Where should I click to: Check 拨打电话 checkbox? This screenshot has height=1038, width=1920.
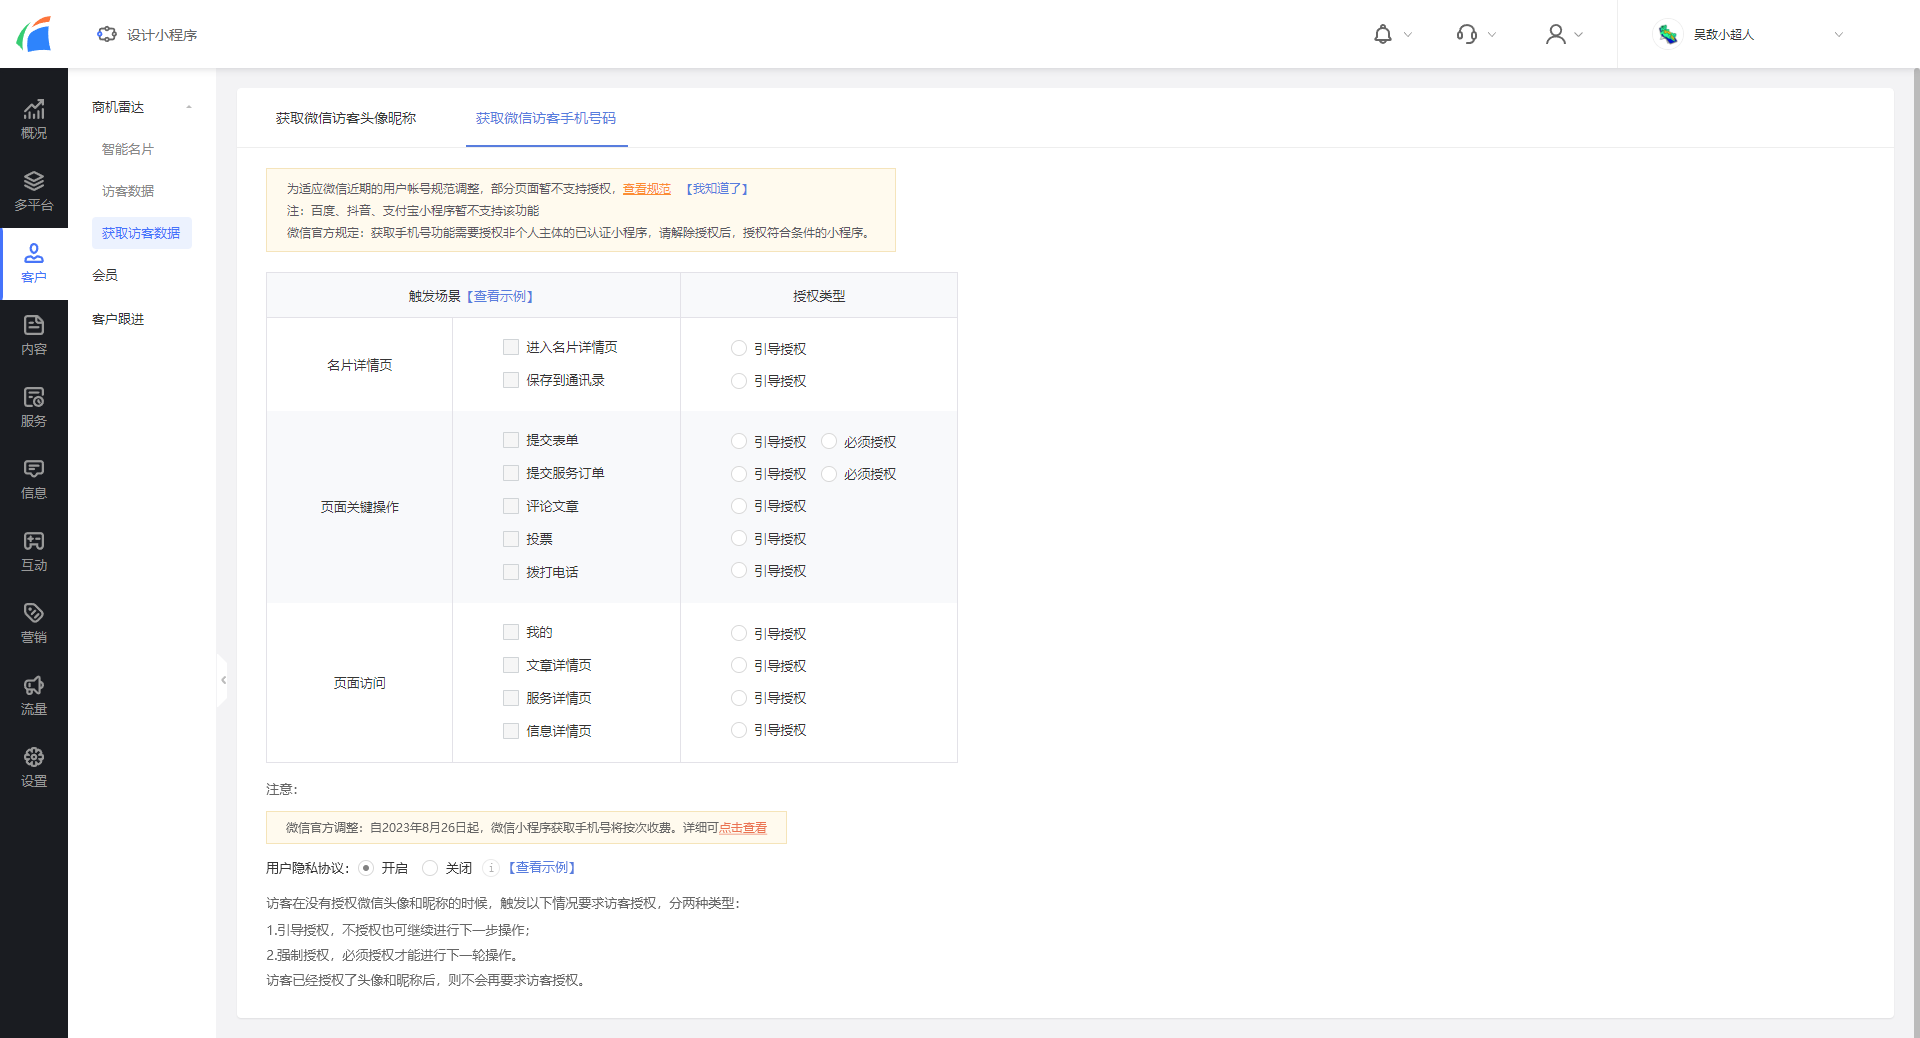point(511,572)
